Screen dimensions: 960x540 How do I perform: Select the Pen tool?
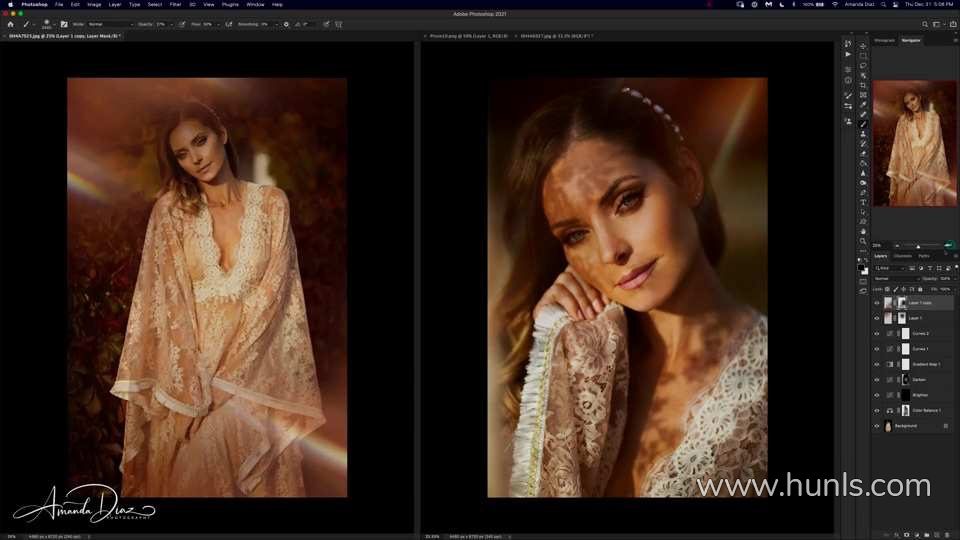(x=863, y=193)
